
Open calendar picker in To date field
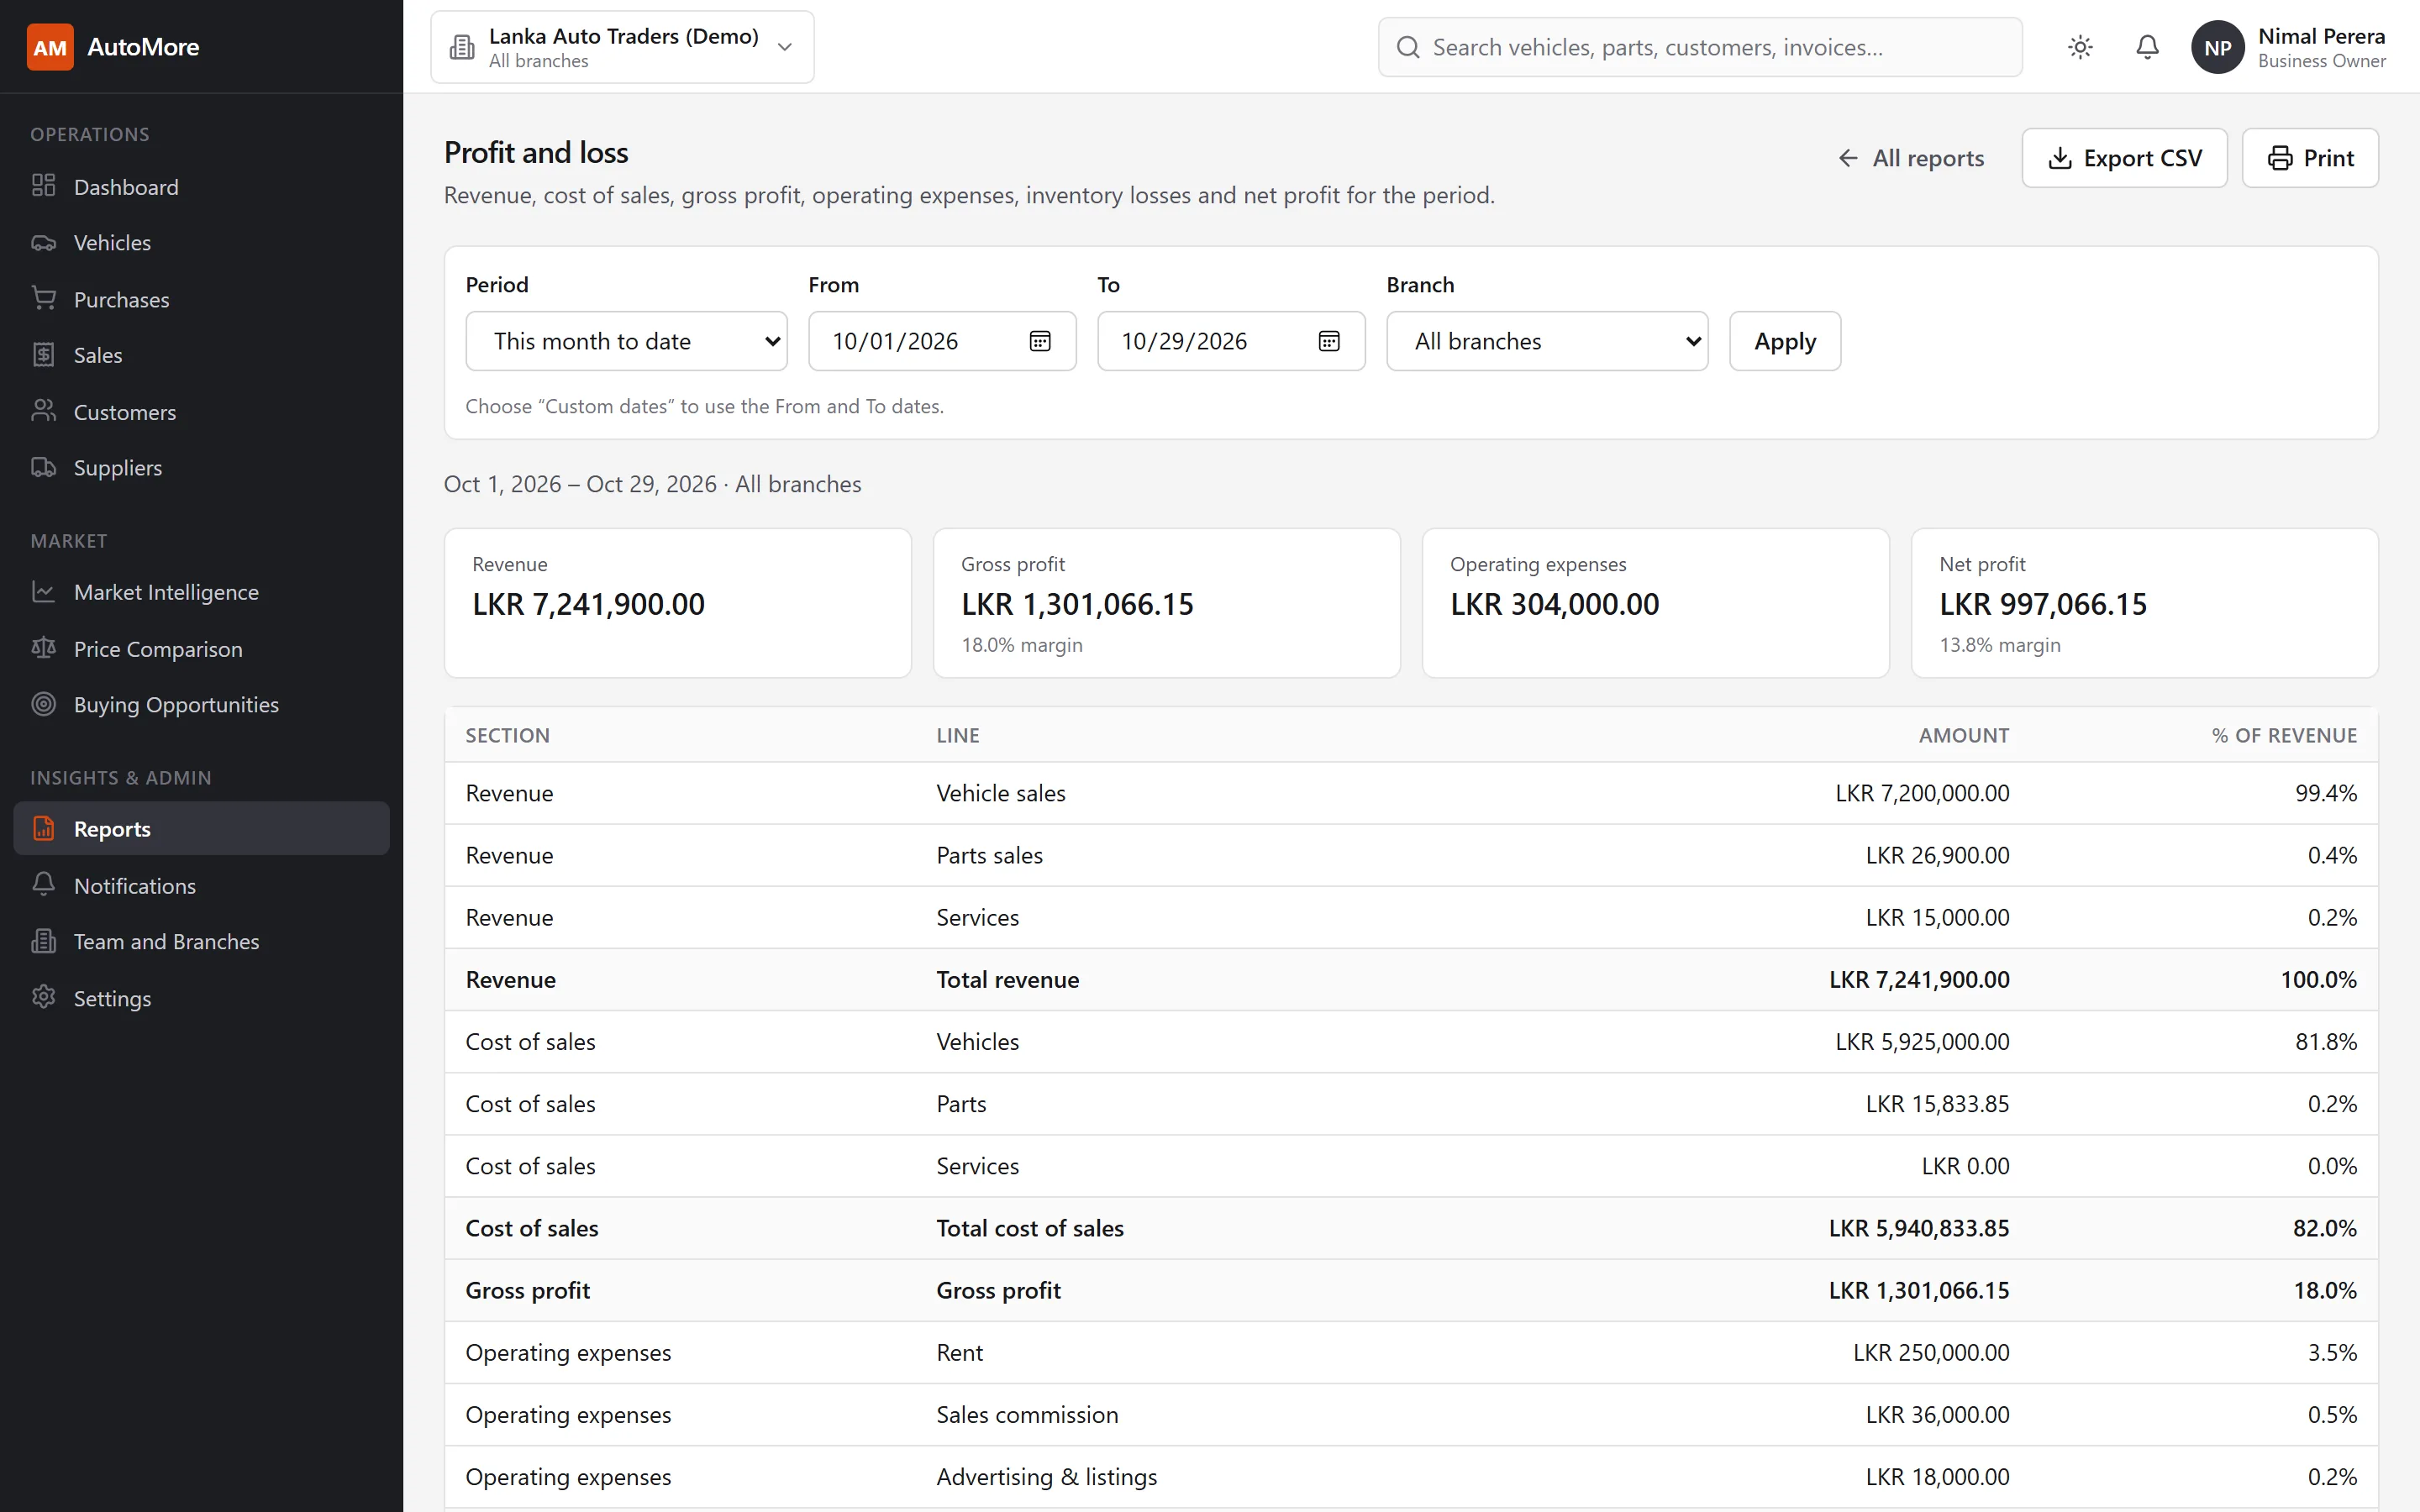tap(1329, 341)
